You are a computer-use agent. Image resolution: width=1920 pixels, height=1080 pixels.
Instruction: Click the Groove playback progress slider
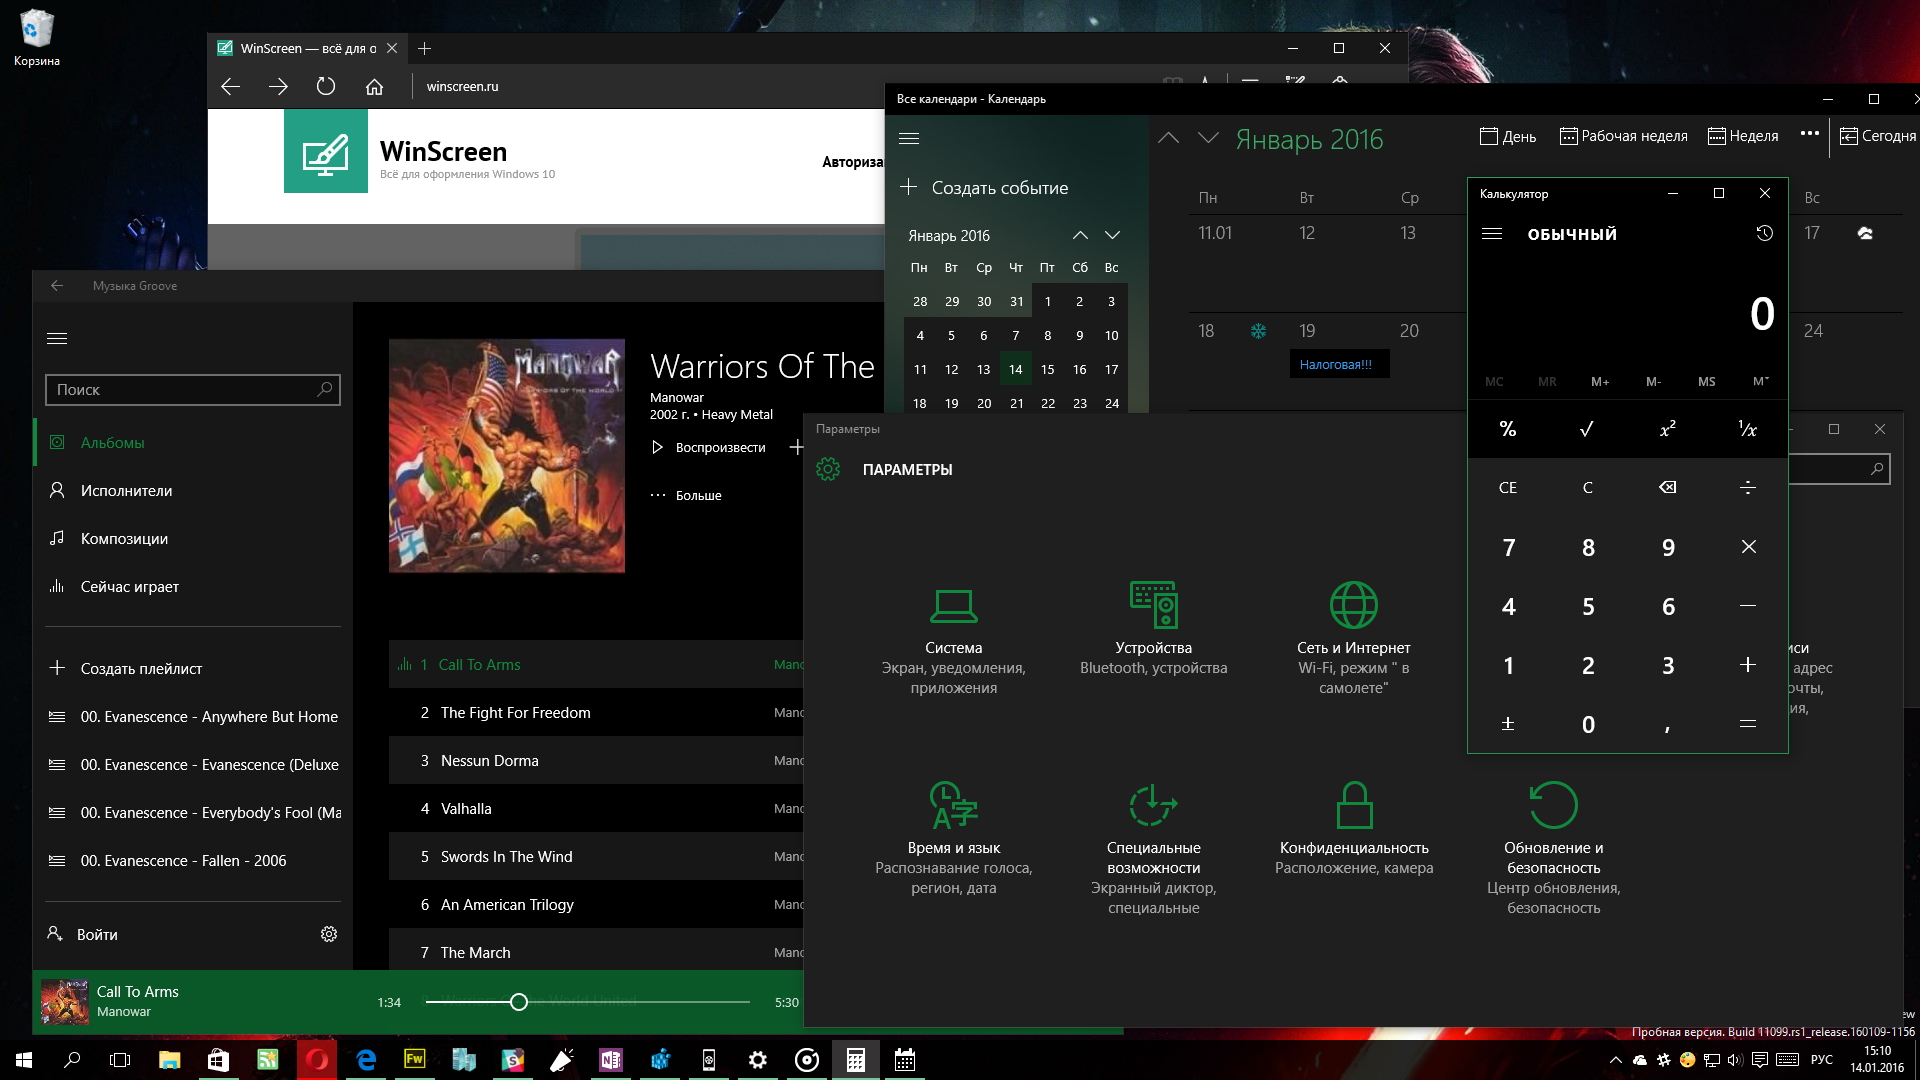pyautogui.click(x=588, y=1001)
